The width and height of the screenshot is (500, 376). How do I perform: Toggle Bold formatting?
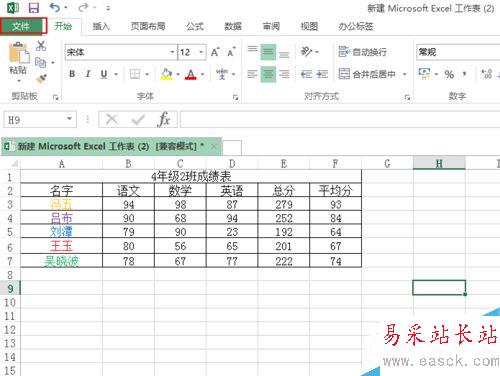point(72,74)
